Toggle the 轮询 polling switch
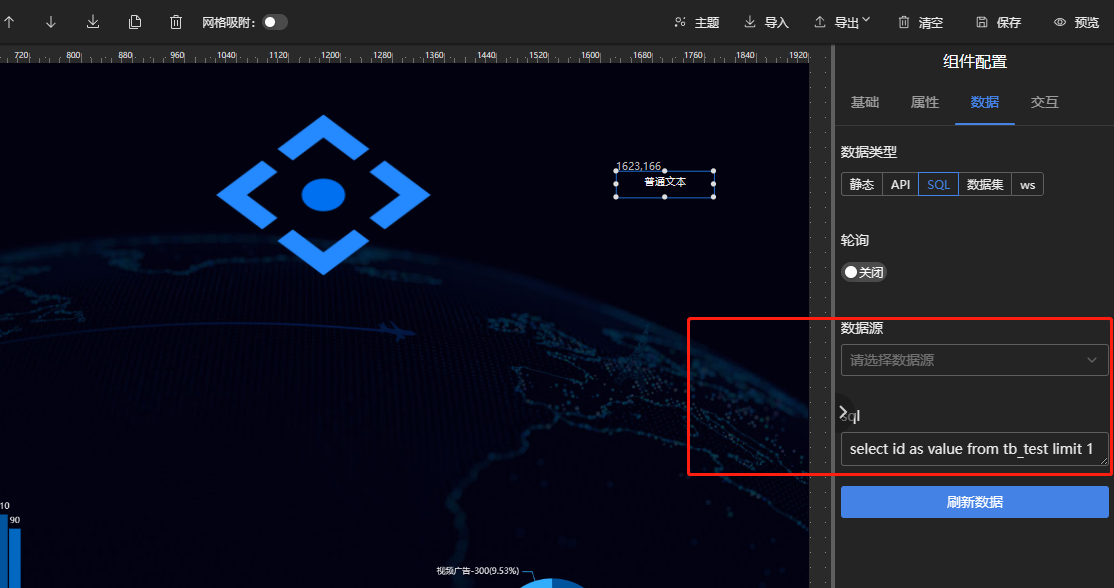Viewport: 1114px width, 588px height. [x=864, y=272]
